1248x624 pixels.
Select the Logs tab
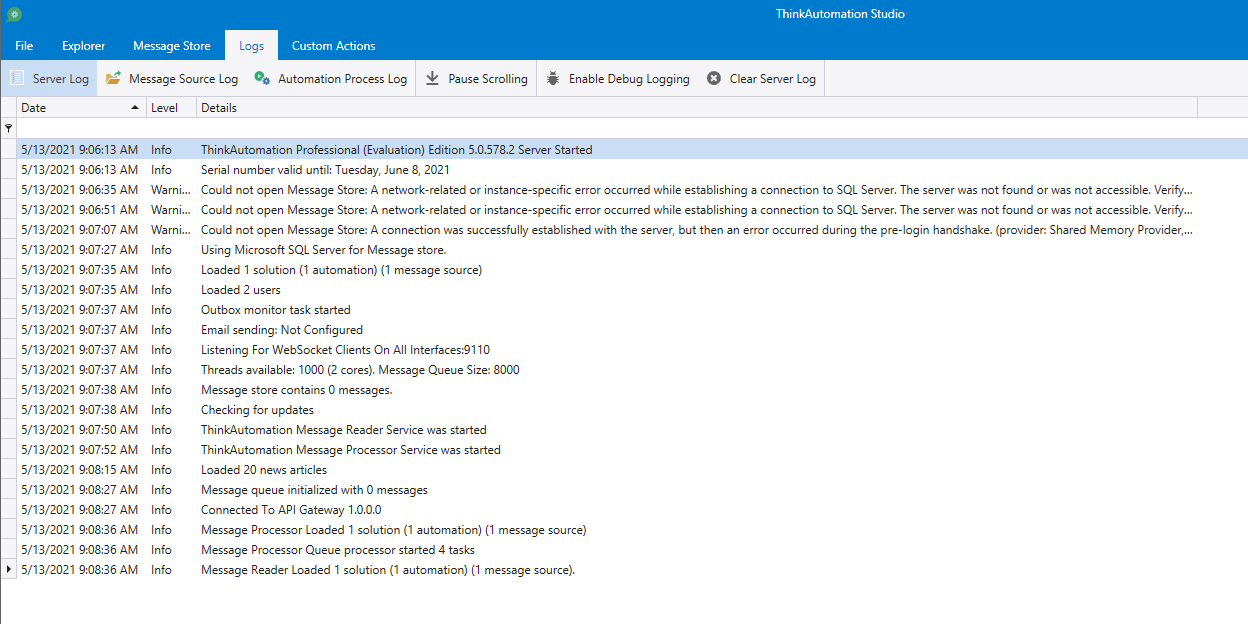(x=252, y=46)
